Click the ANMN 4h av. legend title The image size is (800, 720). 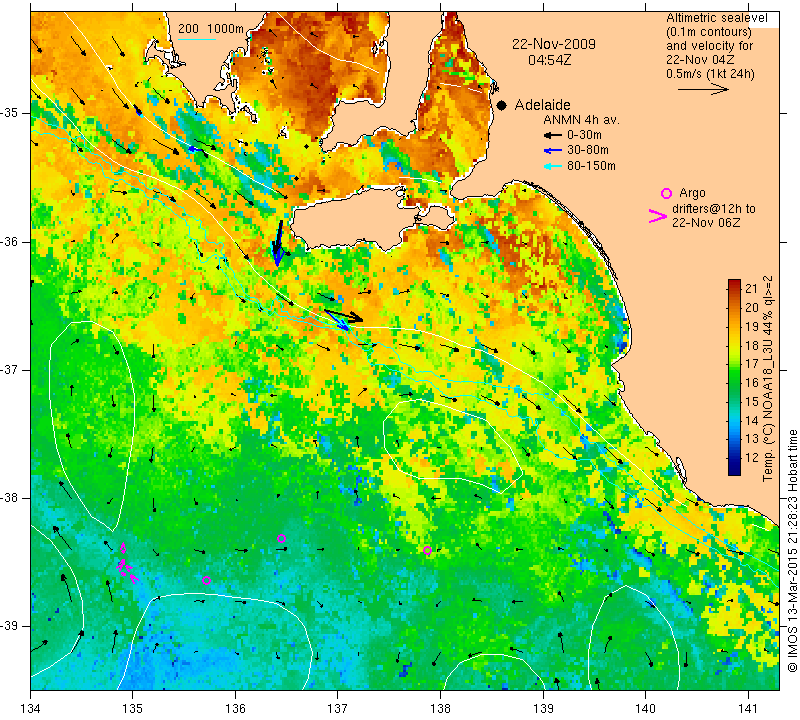(x=581, y=120)
